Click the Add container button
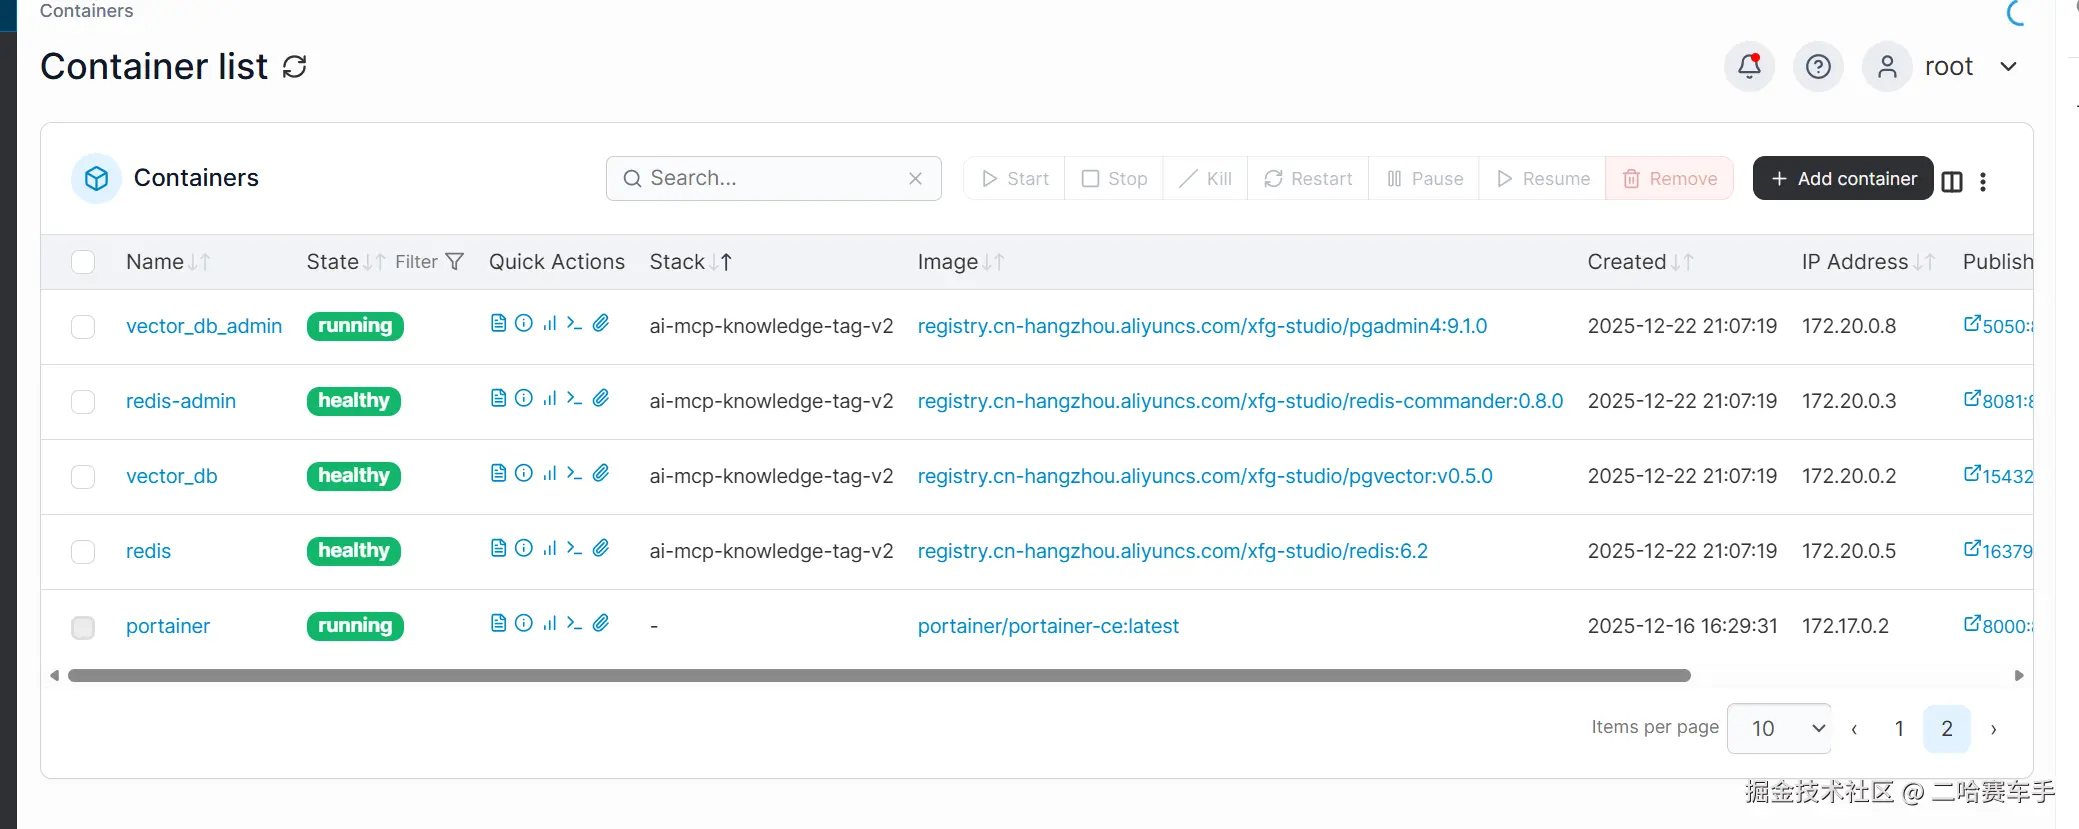The height and width of the screenshot is (829, 2079). (1843, 179)
